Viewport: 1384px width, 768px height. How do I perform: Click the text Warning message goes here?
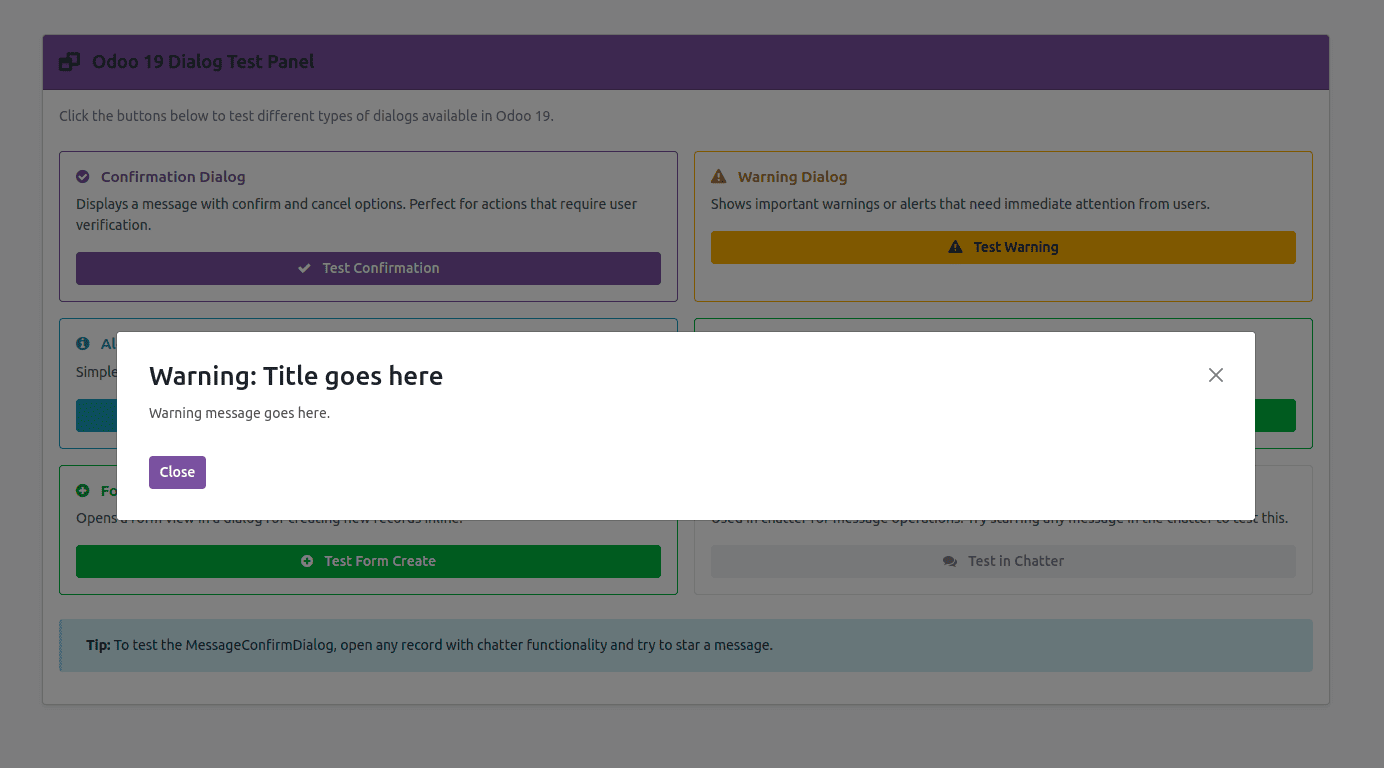[239, 412]
